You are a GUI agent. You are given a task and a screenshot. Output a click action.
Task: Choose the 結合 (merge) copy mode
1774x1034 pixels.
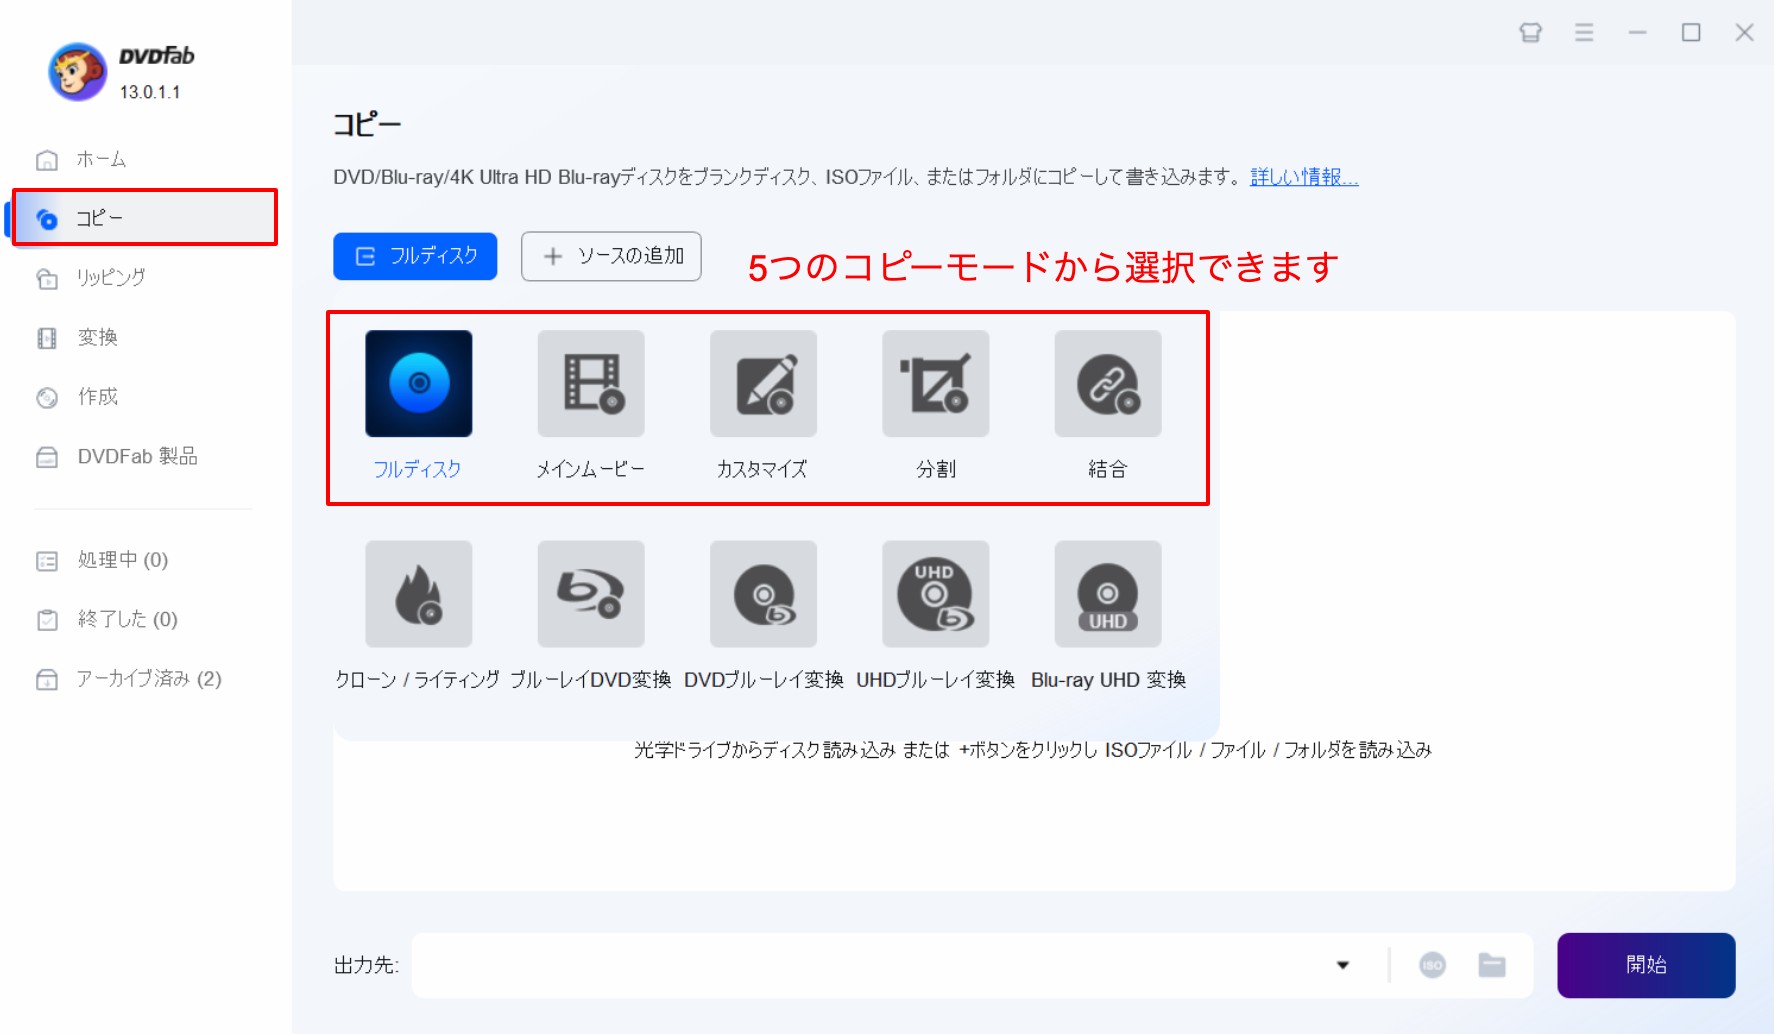pyautogui.click(x=1108, y=384)
